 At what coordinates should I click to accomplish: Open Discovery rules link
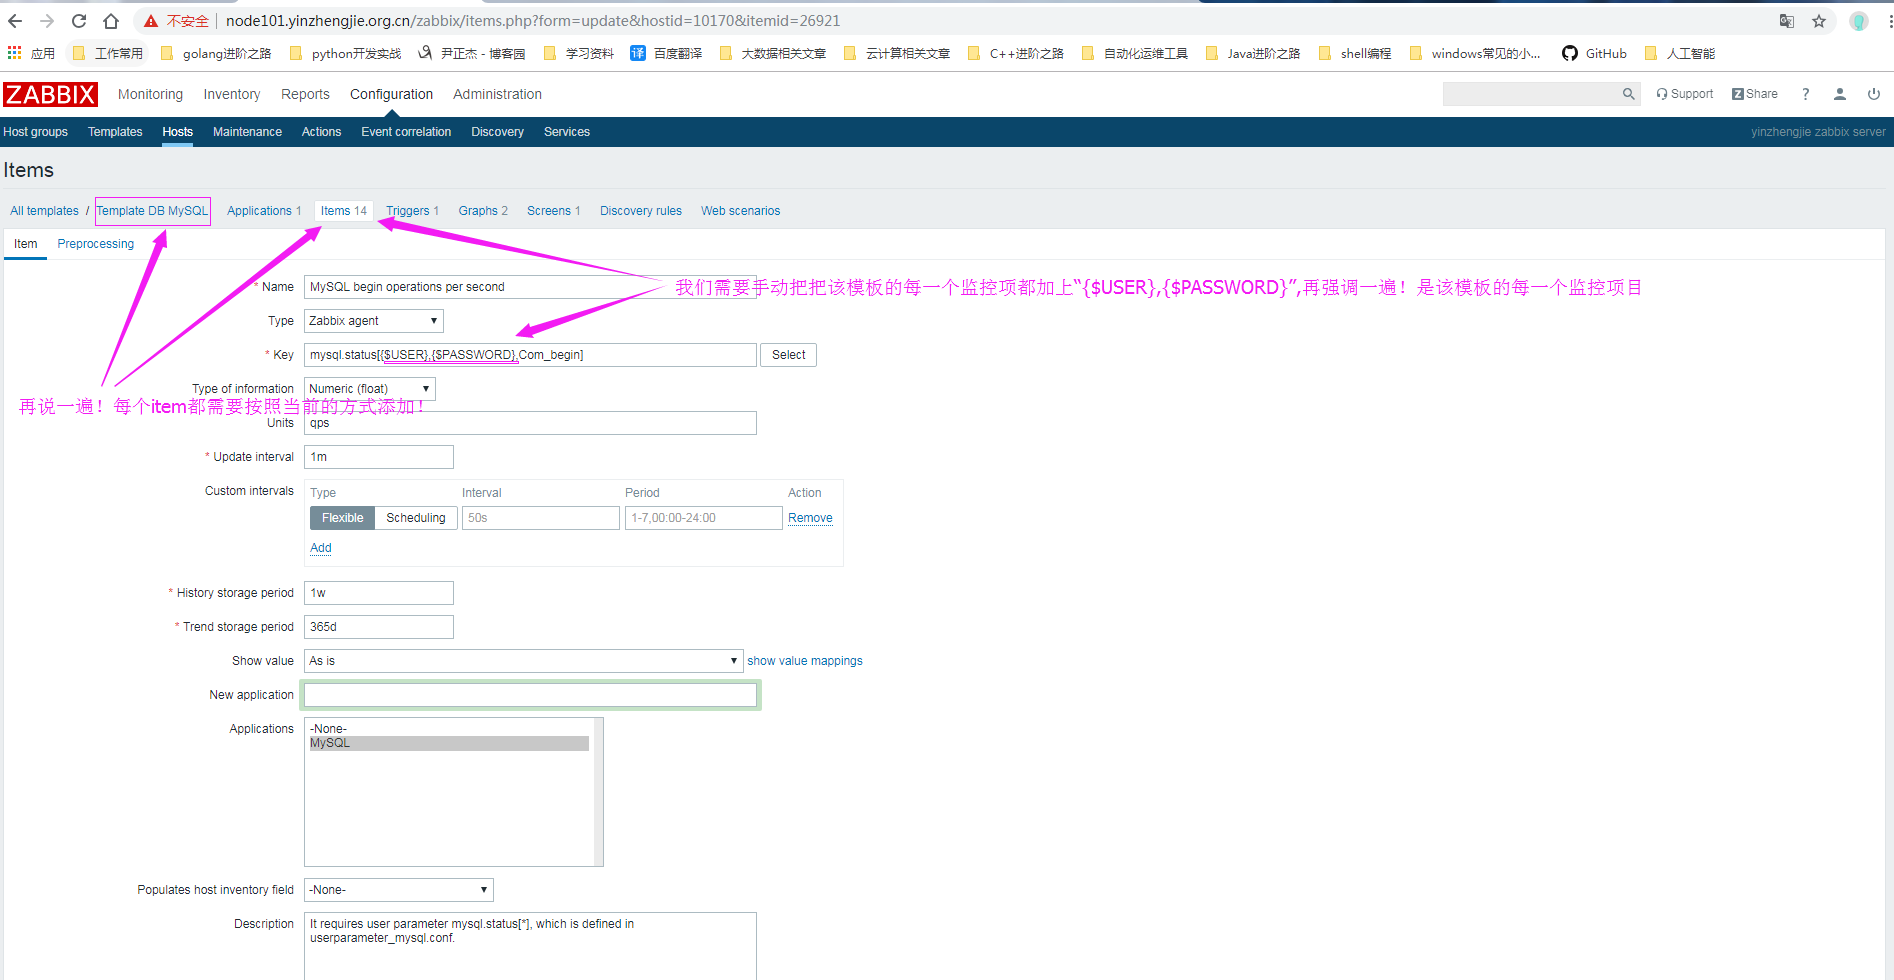(640, 211)
